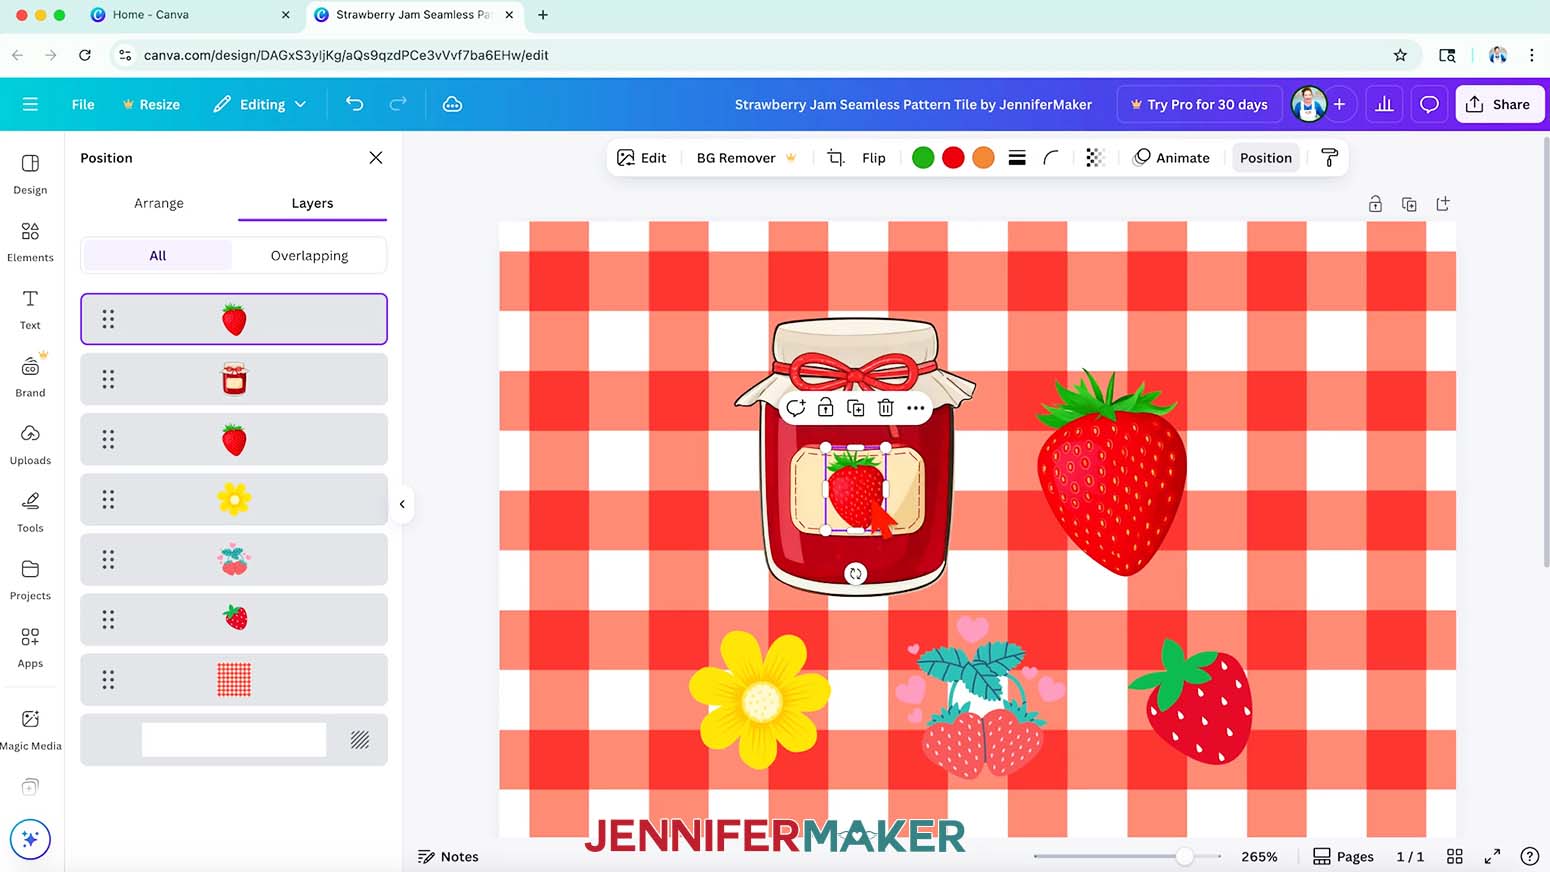Screen dimensions: 1550x872
Task: Switch to the Arrange tab
Action: [x=159, y=203]
